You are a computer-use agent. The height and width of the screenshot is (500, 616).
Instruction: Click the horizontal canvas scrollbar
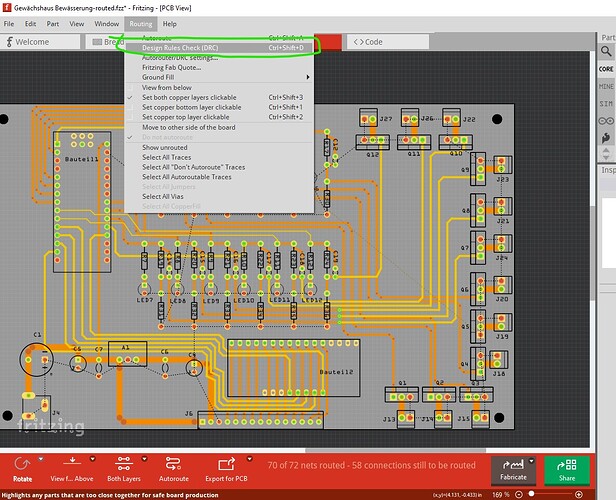coord(395,450)
